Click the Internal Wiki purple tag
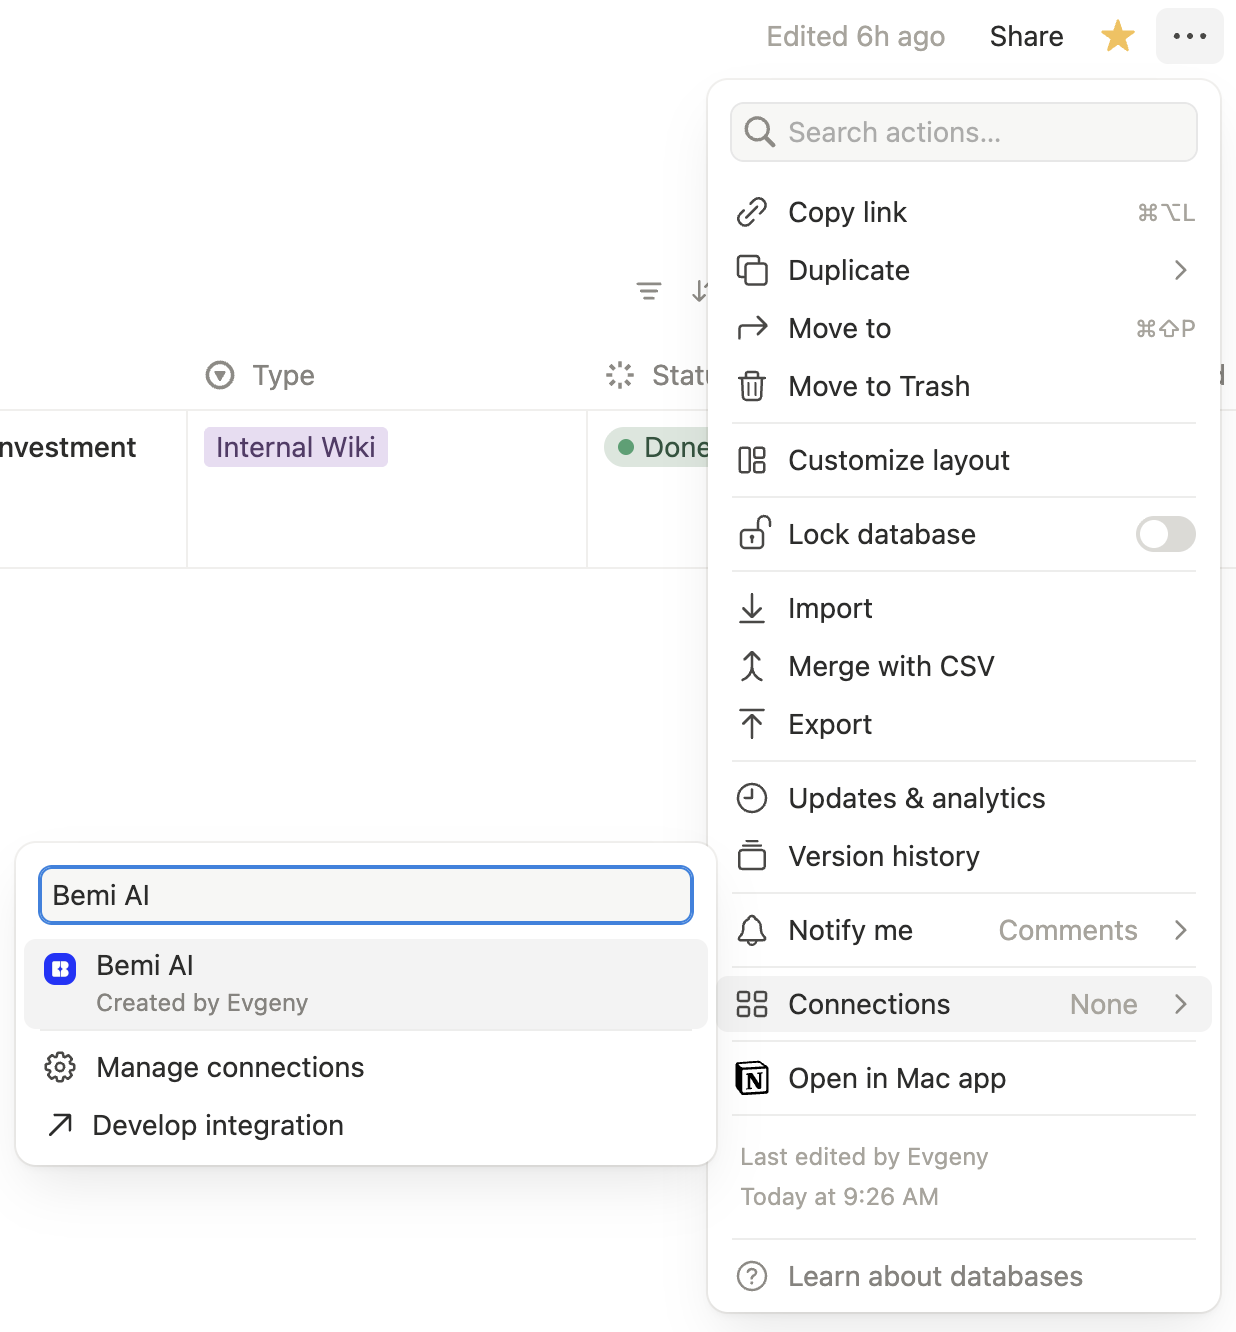The width and height of the screenshot is (1236, 1332). (295, 447)
